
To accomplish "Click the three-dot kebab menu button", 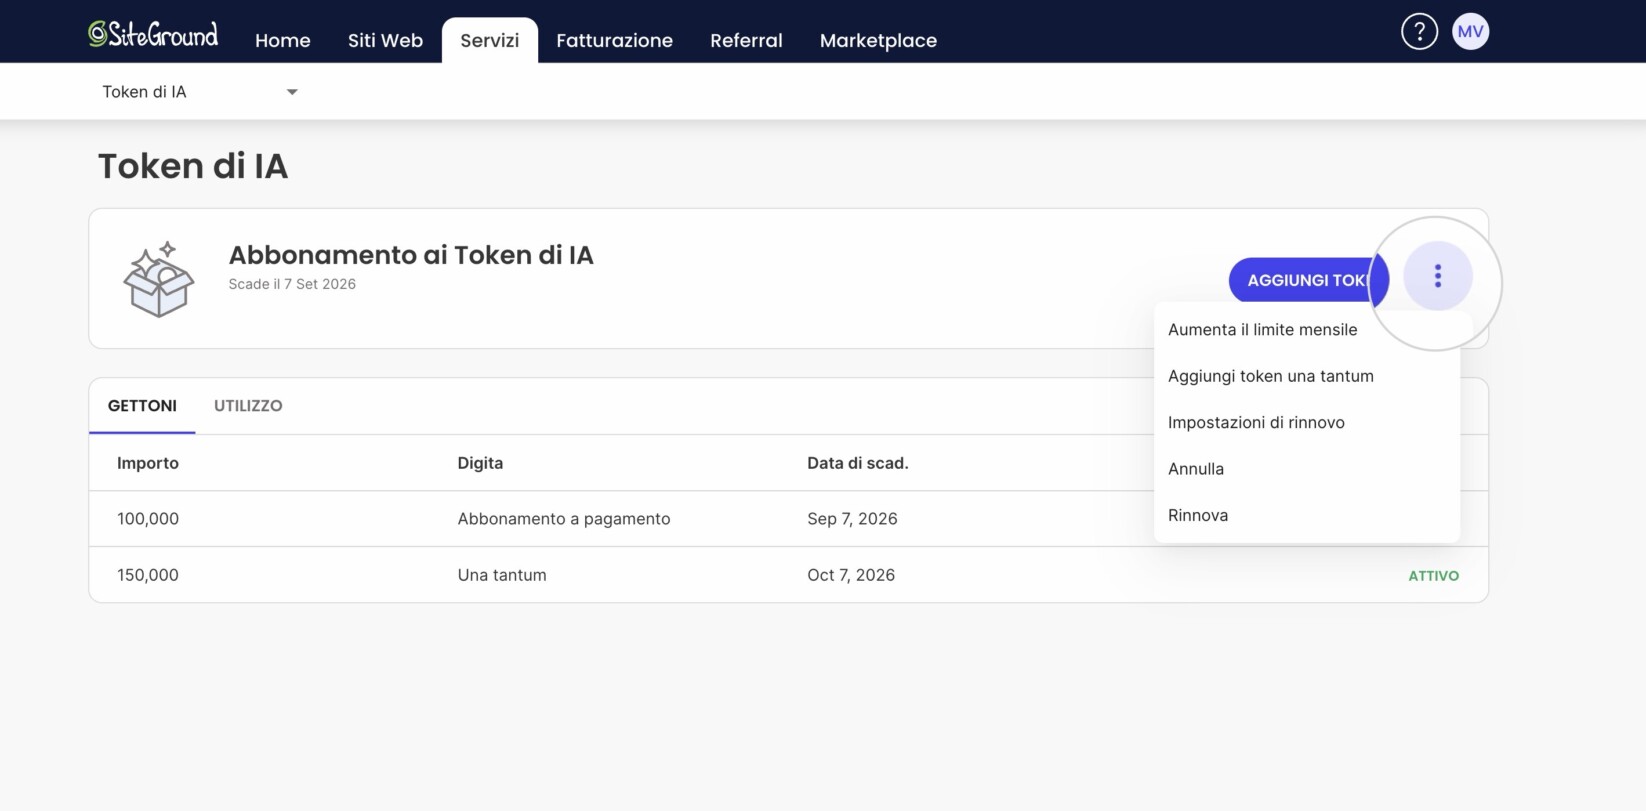I will click(1438, 276).
